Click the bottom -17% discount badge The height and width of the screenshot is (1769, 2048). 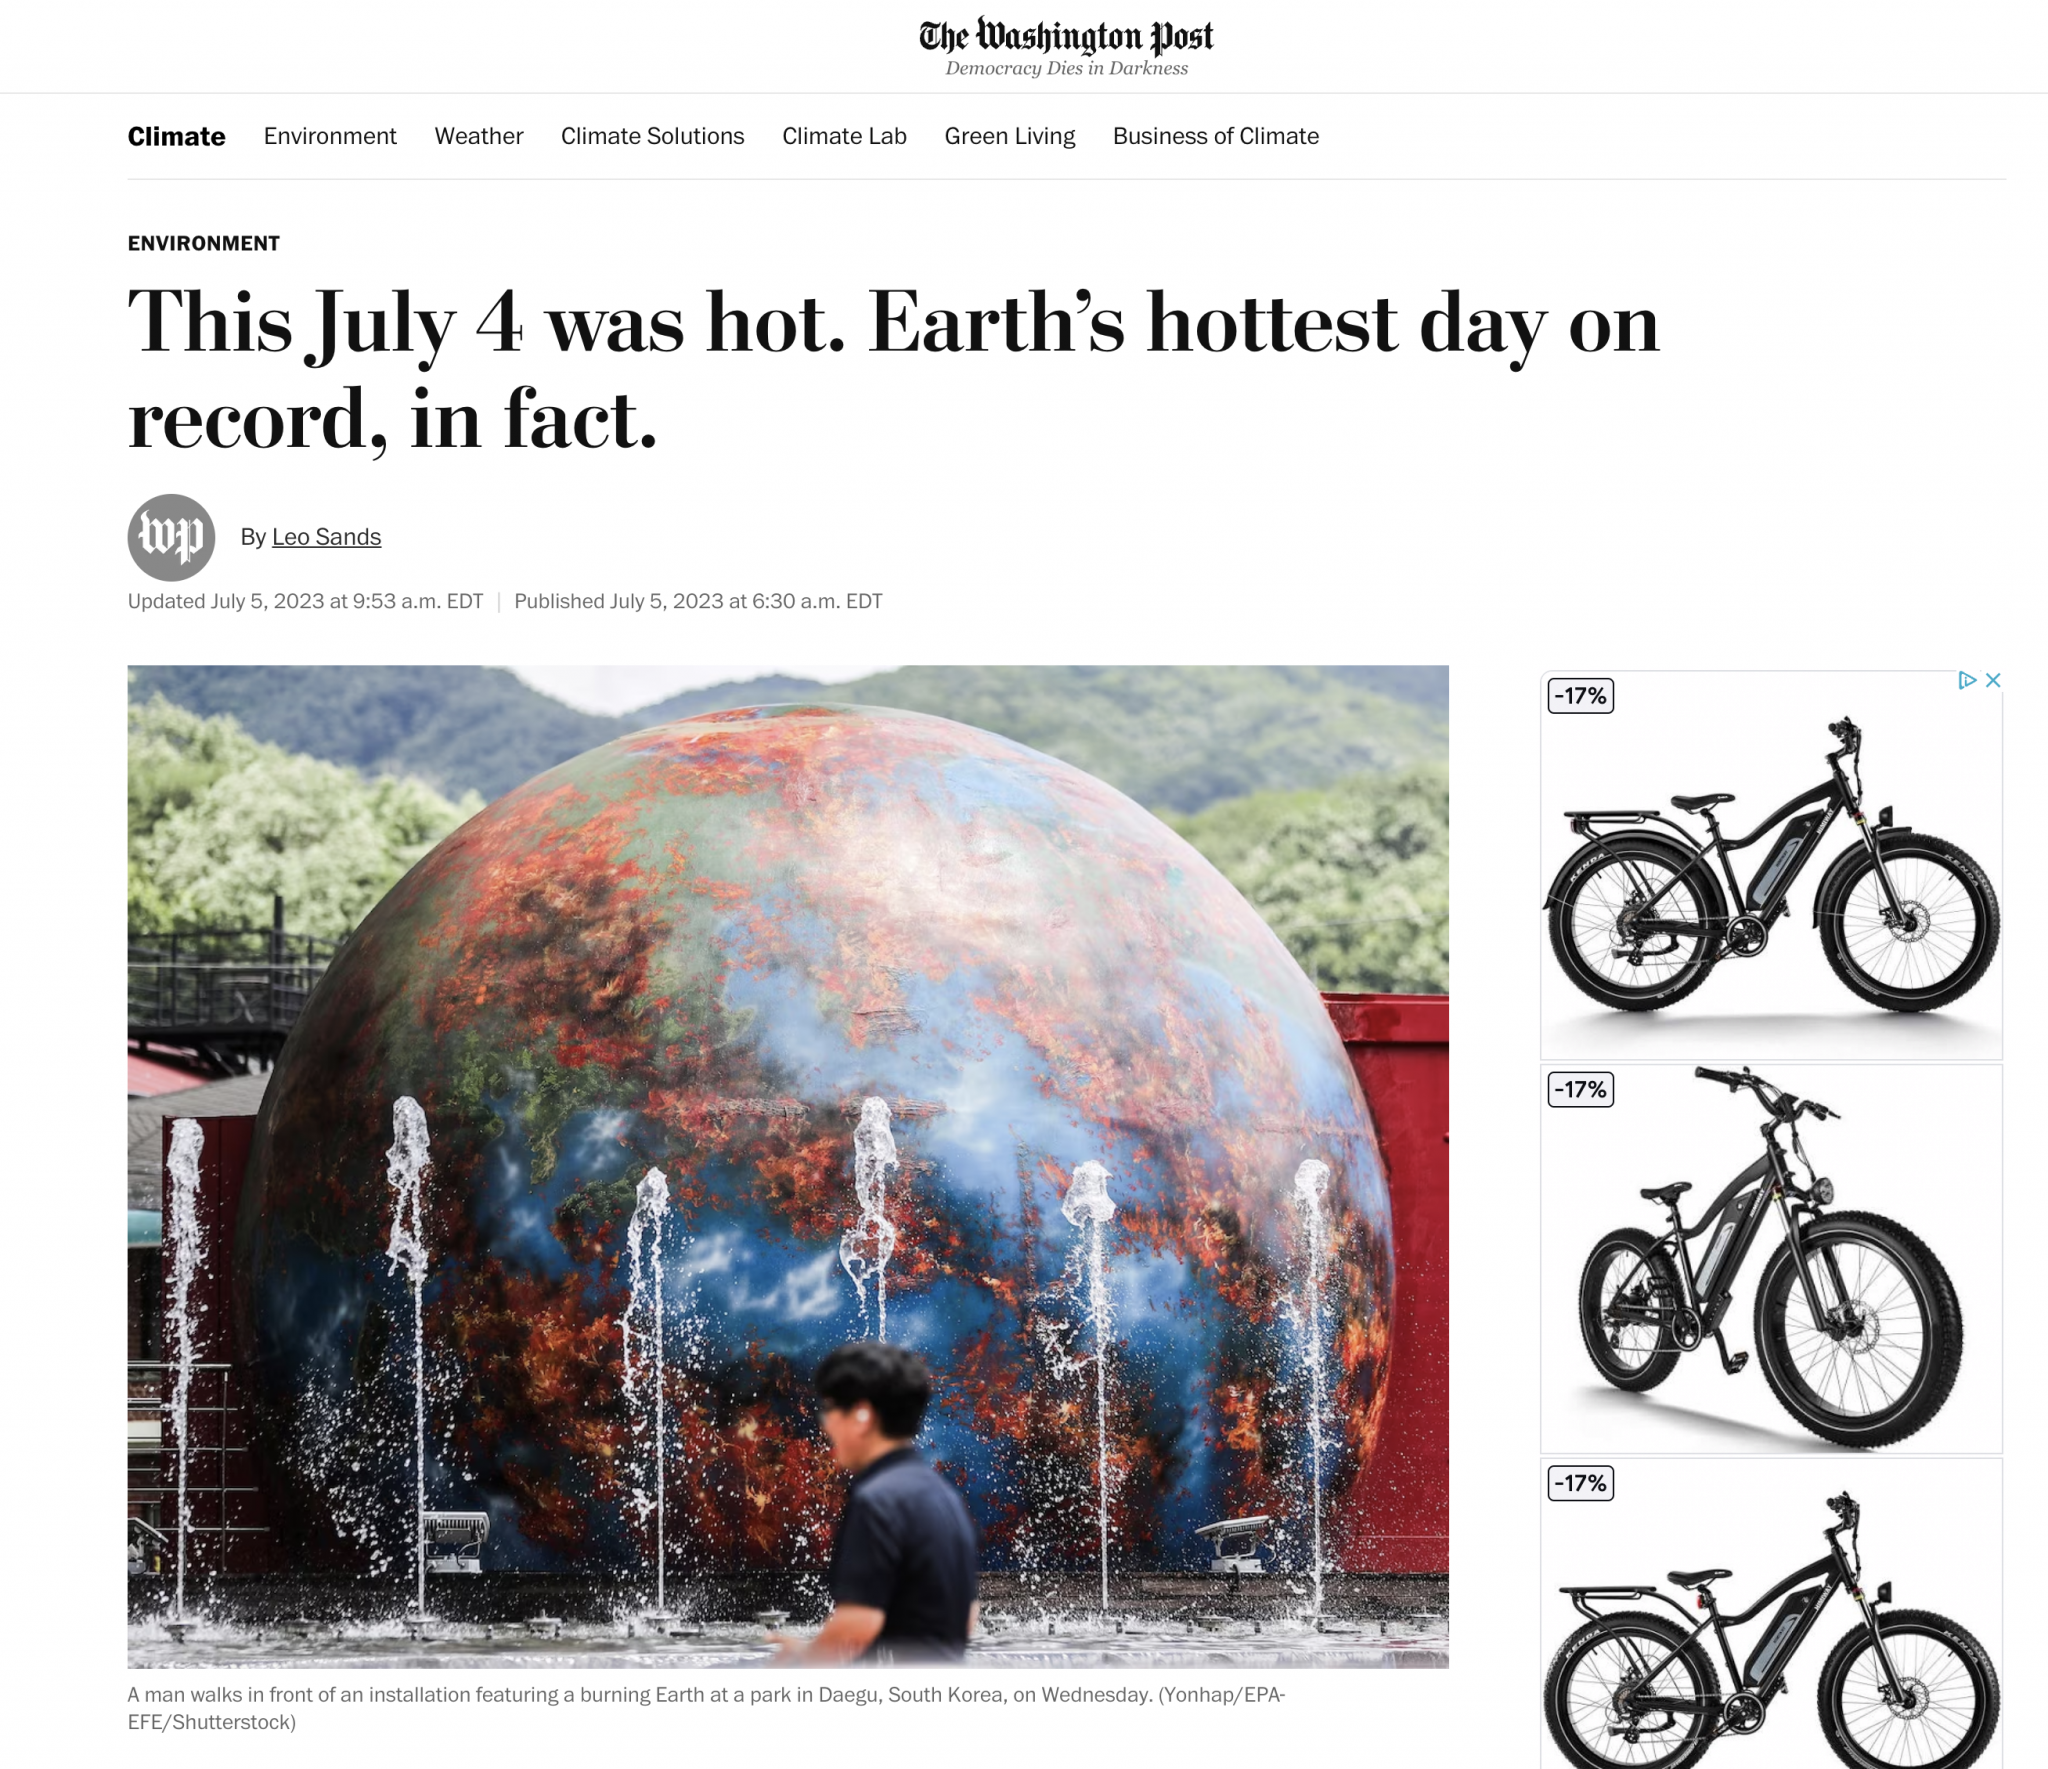[x=1581, y=1483]
